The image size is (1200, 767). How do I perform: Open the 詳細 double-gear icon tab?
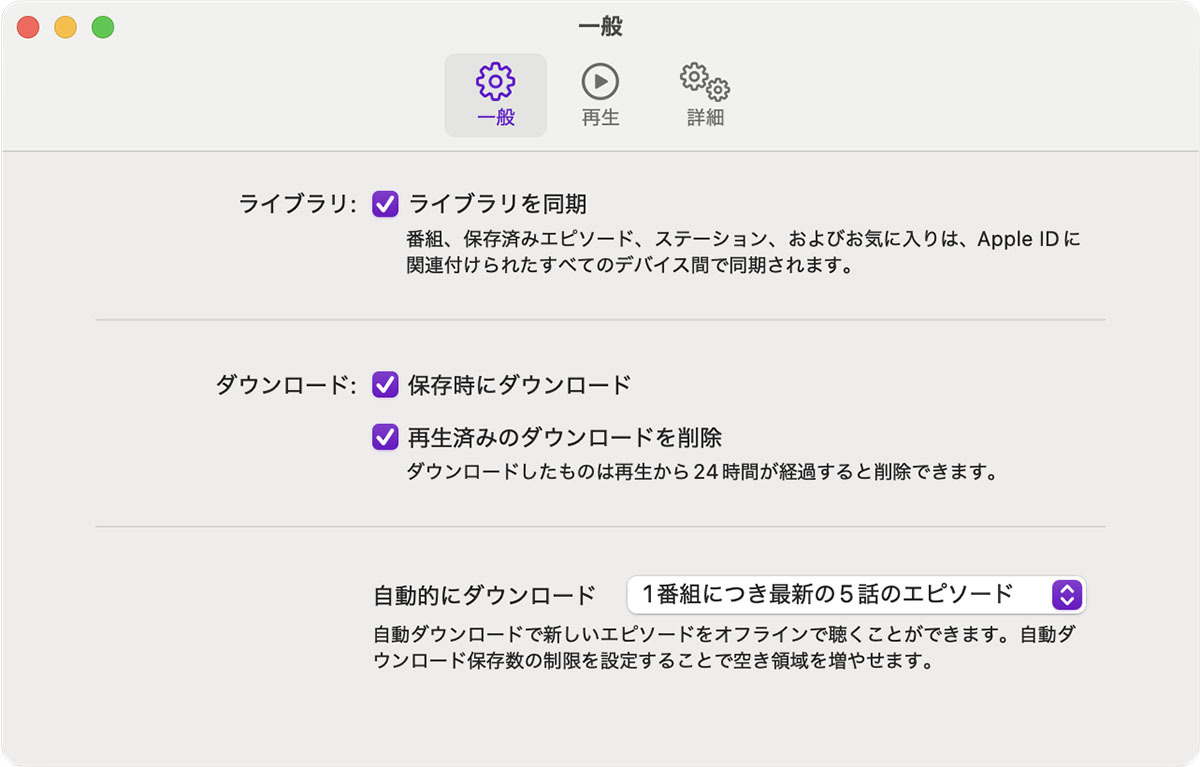pos(705,95)
